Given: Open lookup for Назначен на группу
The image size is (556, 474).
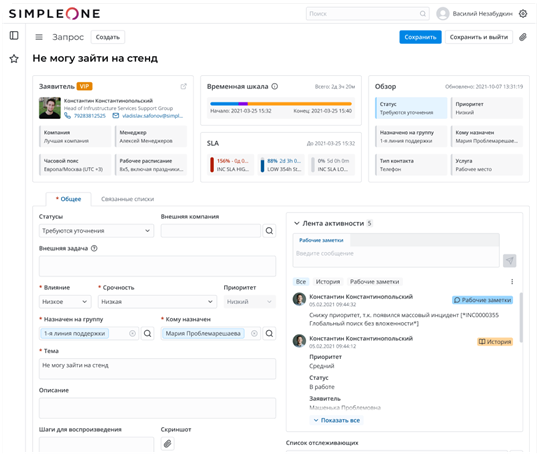Looking at the screenshot, I should pyautogui.click(x=148, y=333).
